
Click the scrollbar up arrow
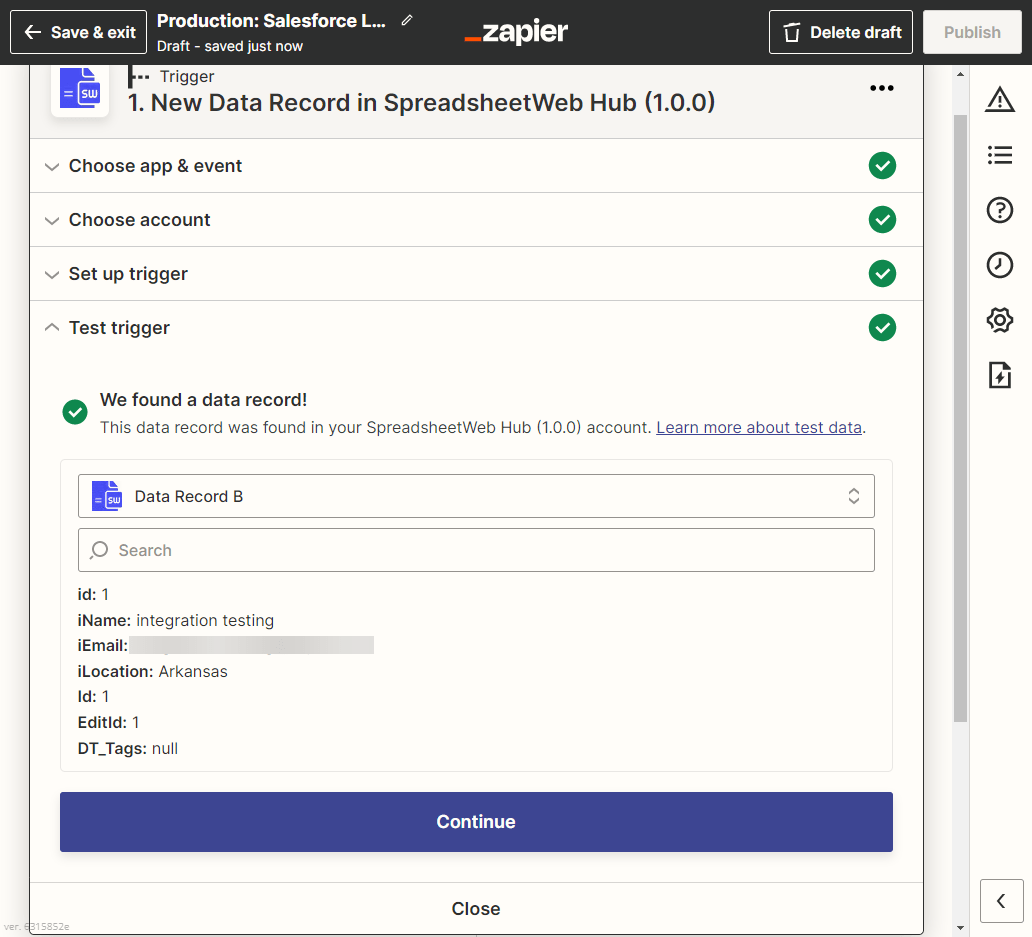tap(960, 74)
